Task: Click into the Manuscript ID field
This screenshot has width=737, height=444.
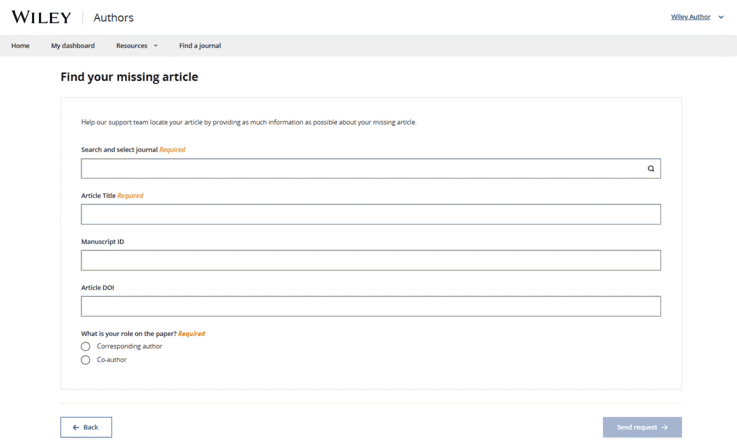Action: coord(370,260)
